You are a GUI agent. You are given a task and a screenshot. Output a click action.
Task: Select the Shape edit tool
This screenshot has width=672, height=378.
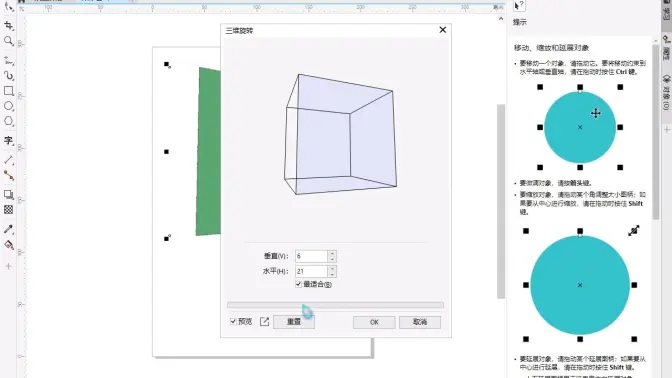click(x=9, y=6)
